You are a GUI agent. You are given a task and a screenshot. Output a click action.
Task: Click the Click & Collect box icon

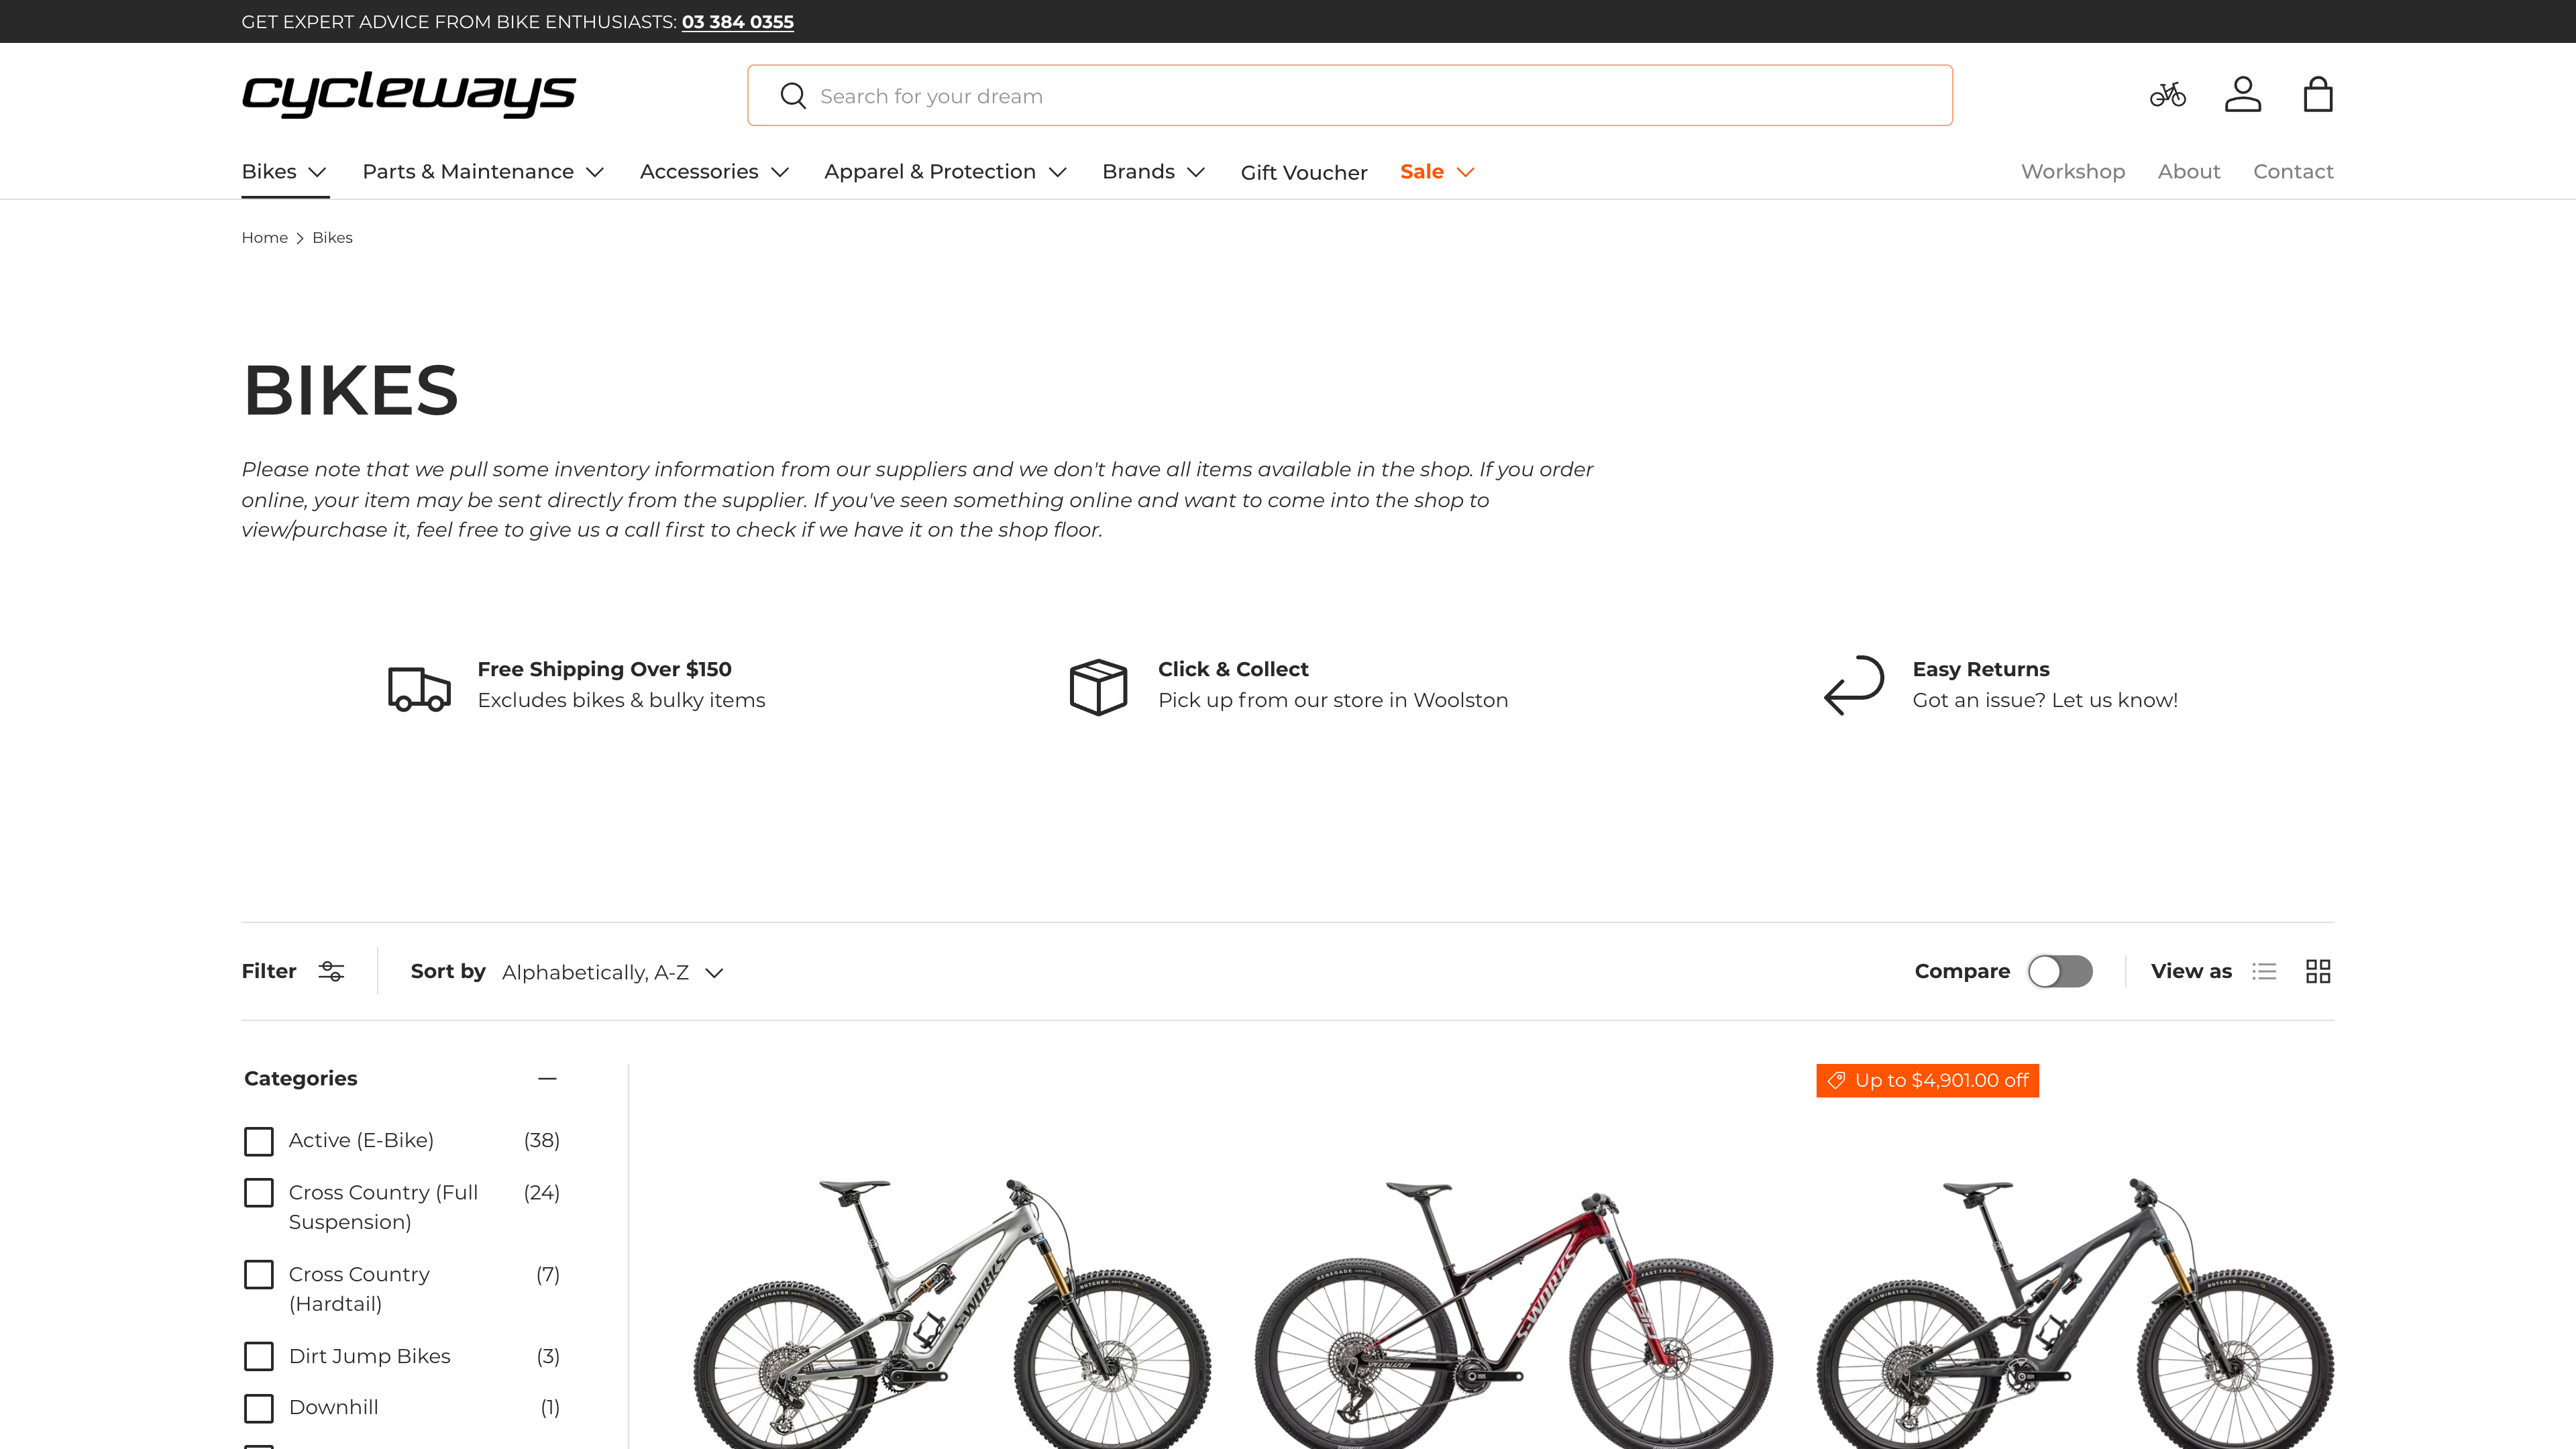point(1097,687)
